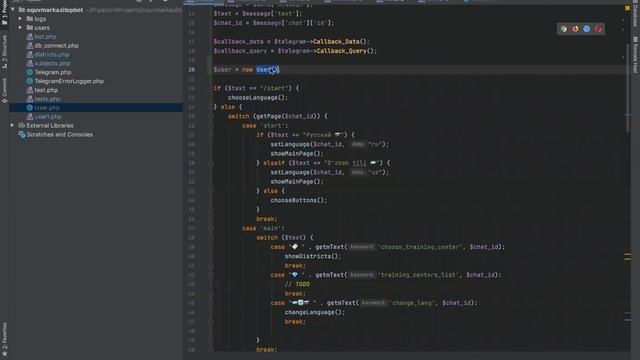The image size is (640, 360).
Task: Click the // TODO comment
Action: pos(297,284)
